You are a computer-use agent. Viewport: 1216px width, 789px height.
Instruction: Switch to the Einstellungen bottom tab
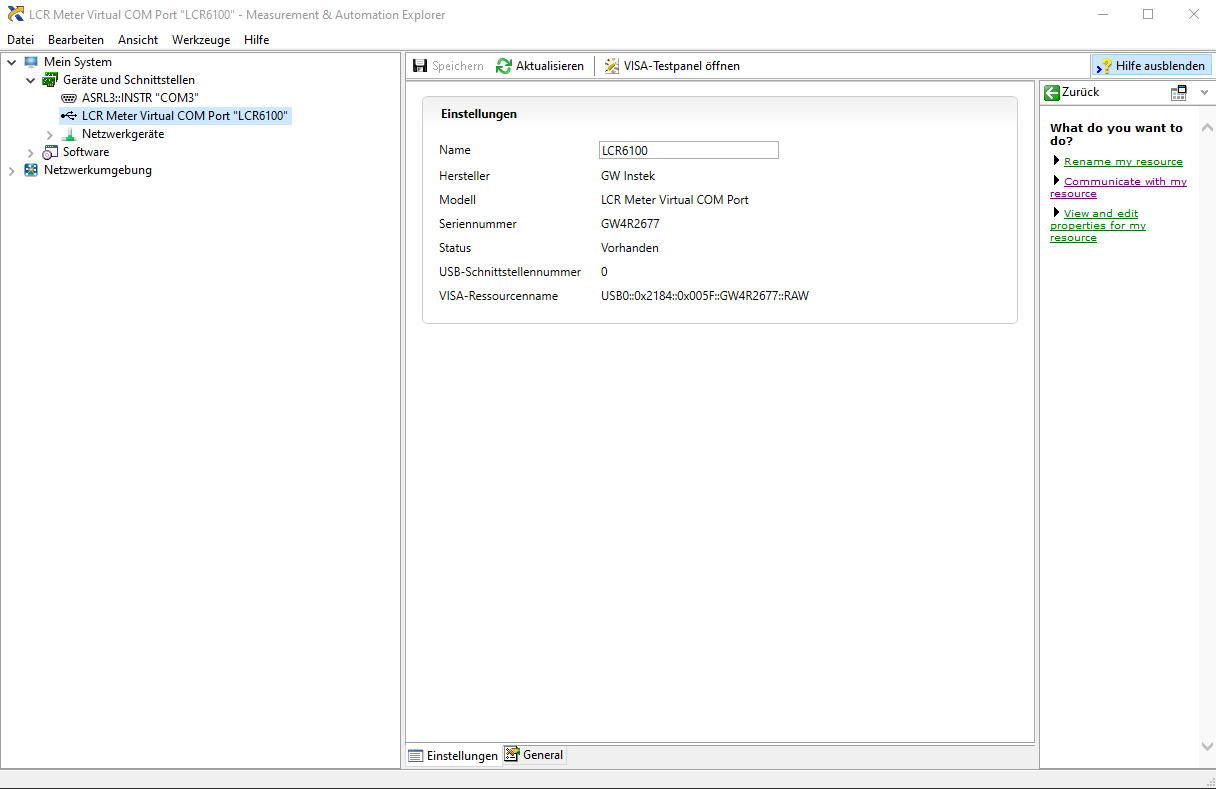(453, 756)
